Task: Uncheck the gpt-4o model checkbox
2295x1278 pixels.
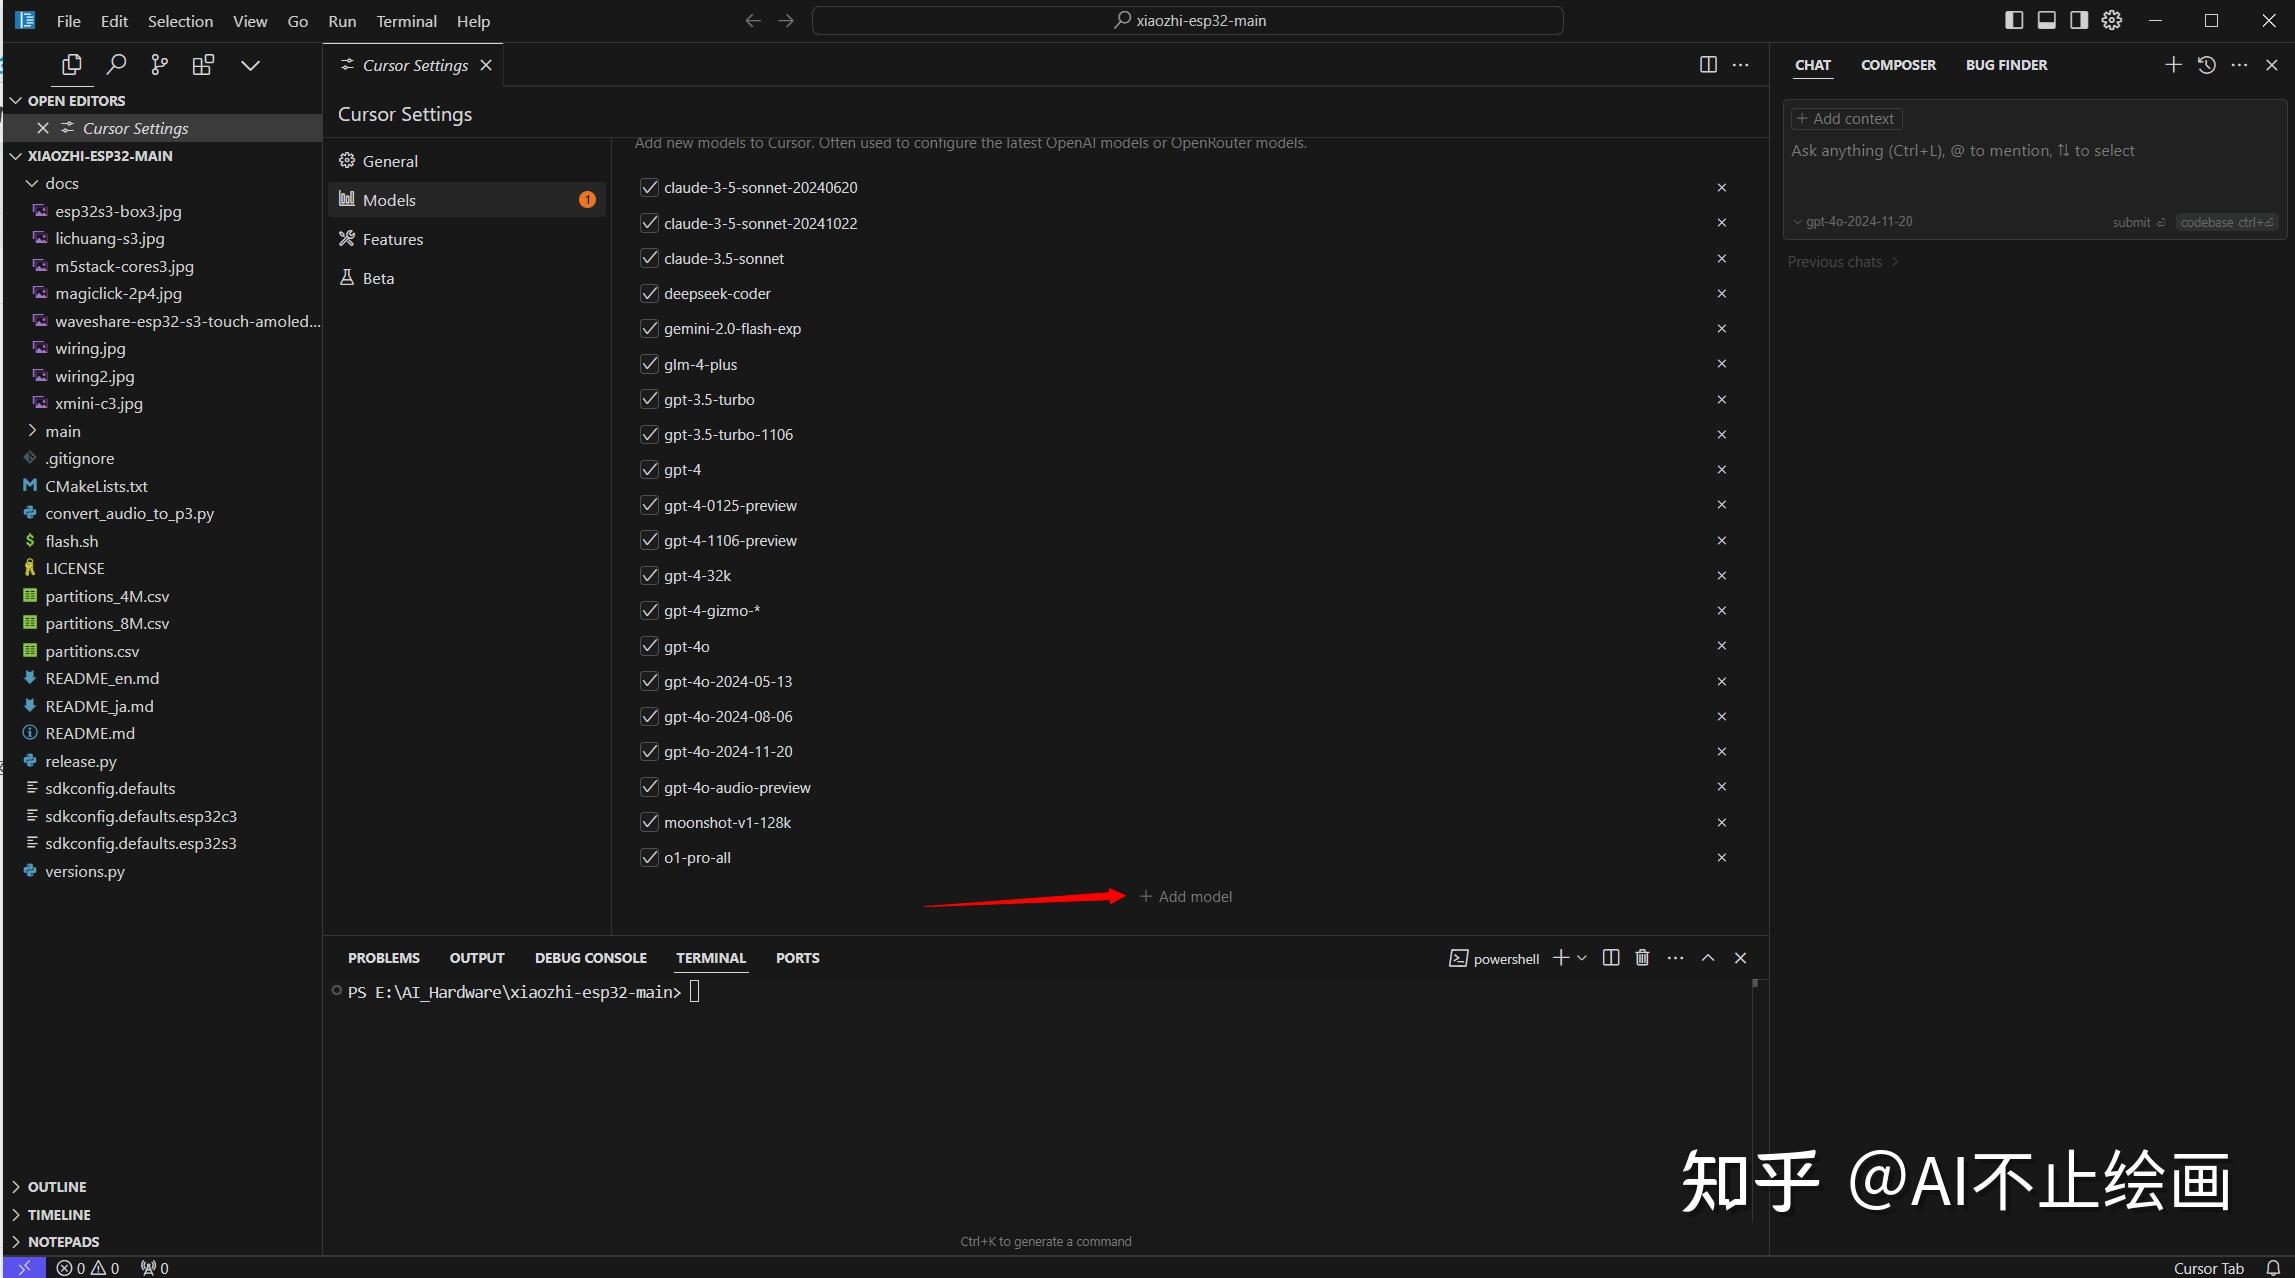Action: [x=648, y=645]
